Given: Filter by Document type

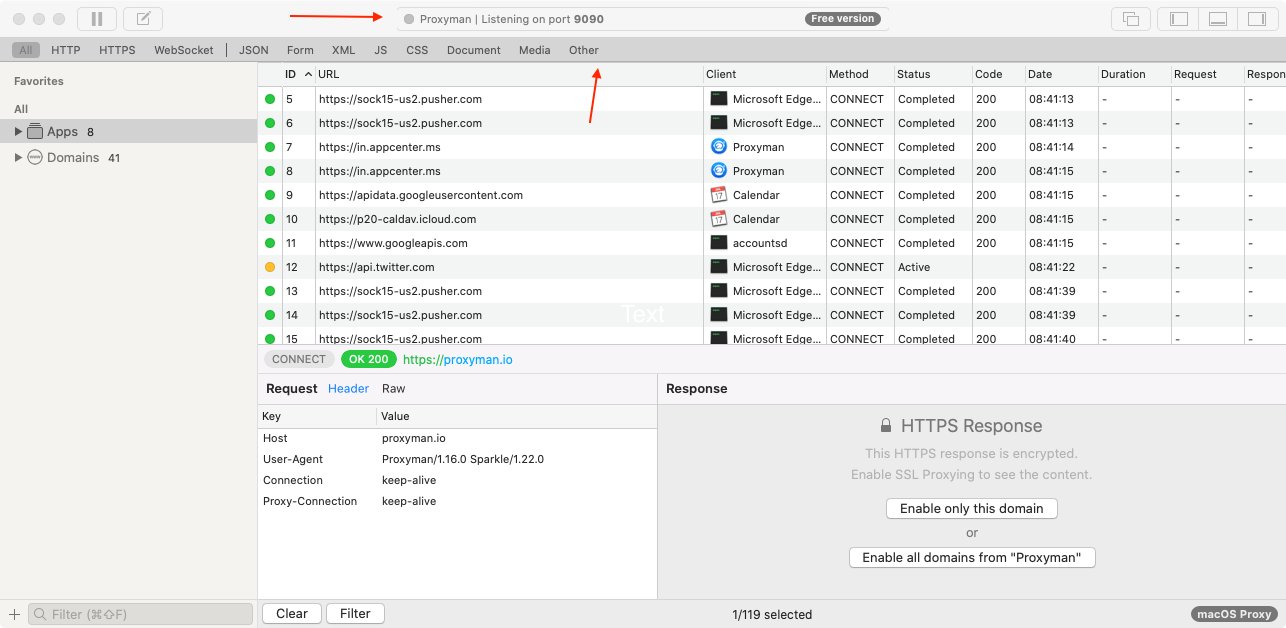Looking at the screenshot, I should tap(474, 50).
